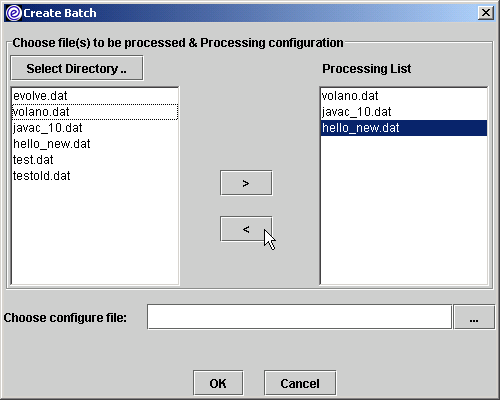The width and height of the screenshot is (500, 400).
Task: Select javac_10.dat in the Processing List
Action: (404, 112)
